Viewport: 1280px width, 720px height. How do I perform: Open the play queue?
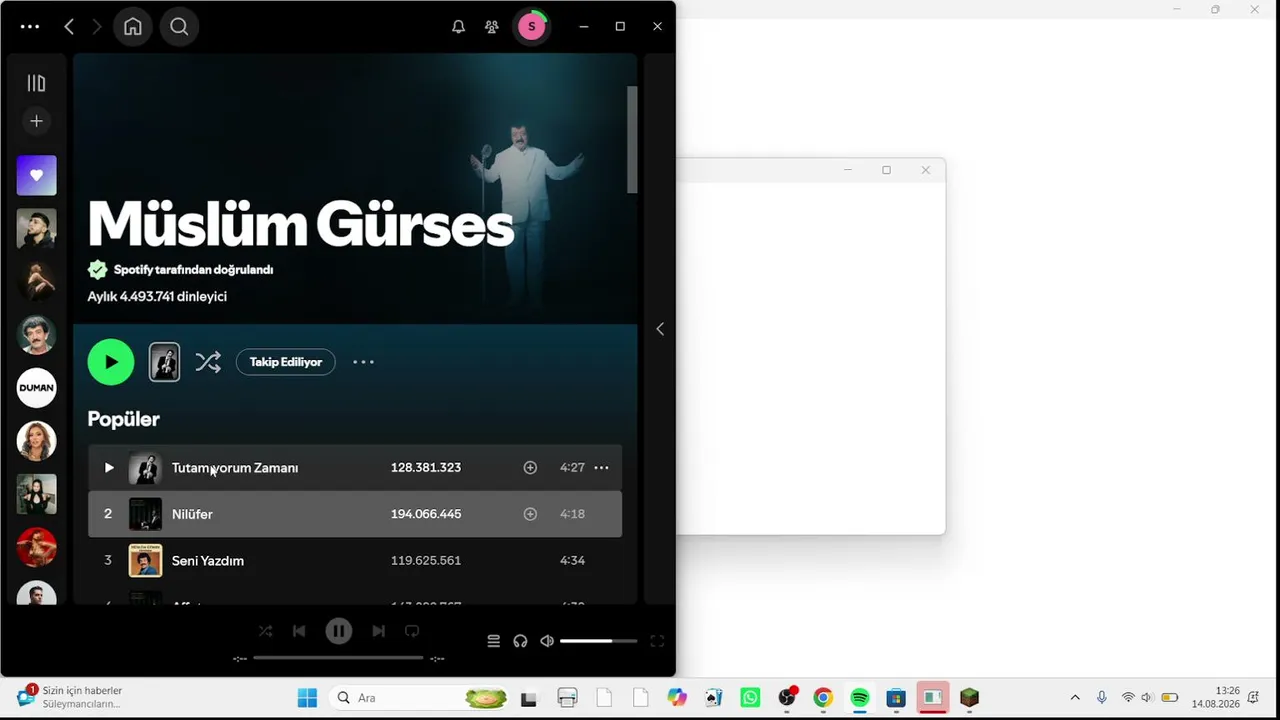tap(493, 641)
